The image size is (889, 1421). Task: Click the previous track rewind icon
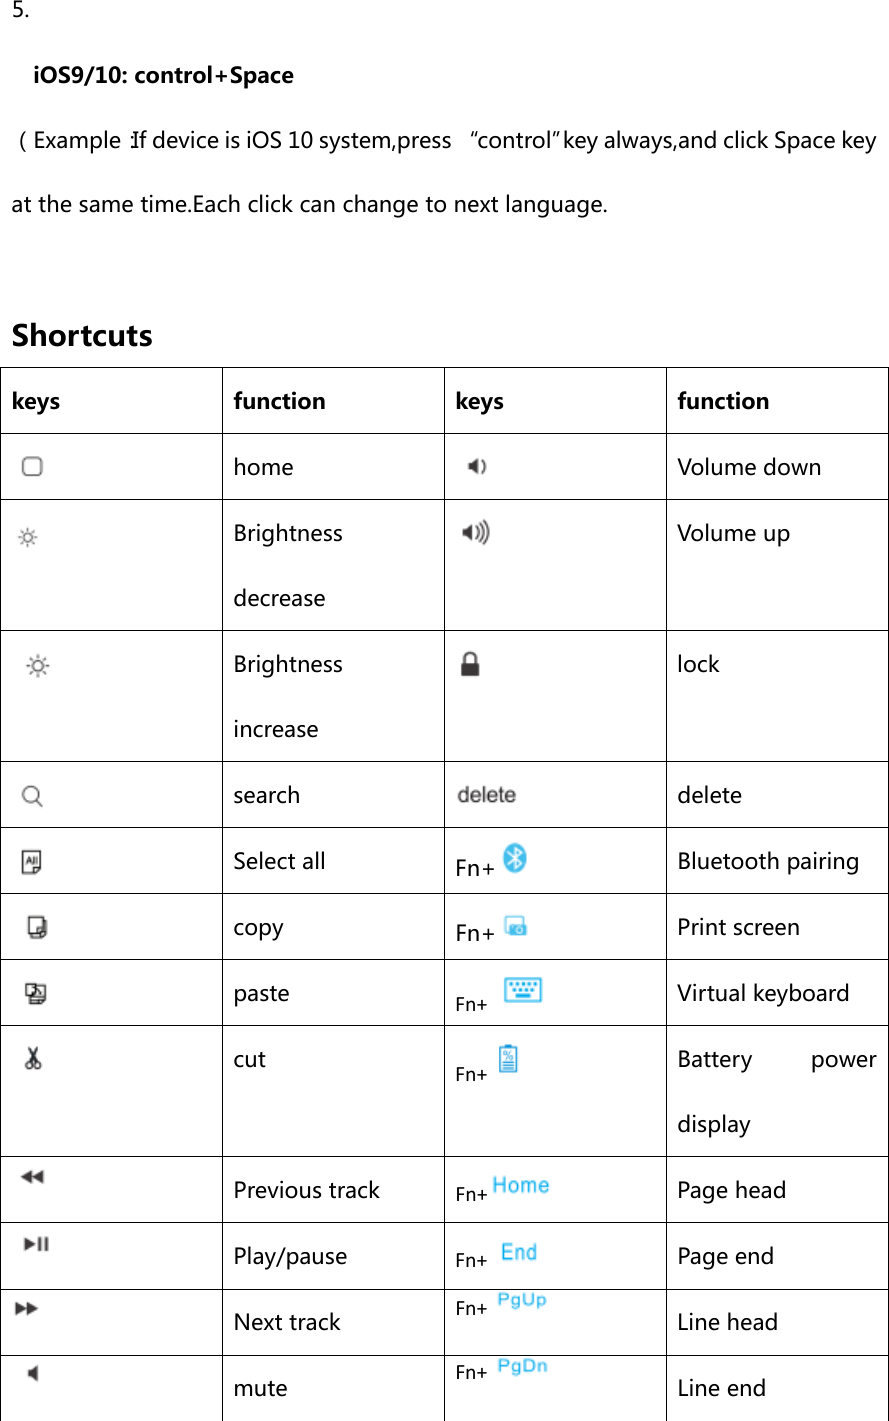tap(32, 1177)
